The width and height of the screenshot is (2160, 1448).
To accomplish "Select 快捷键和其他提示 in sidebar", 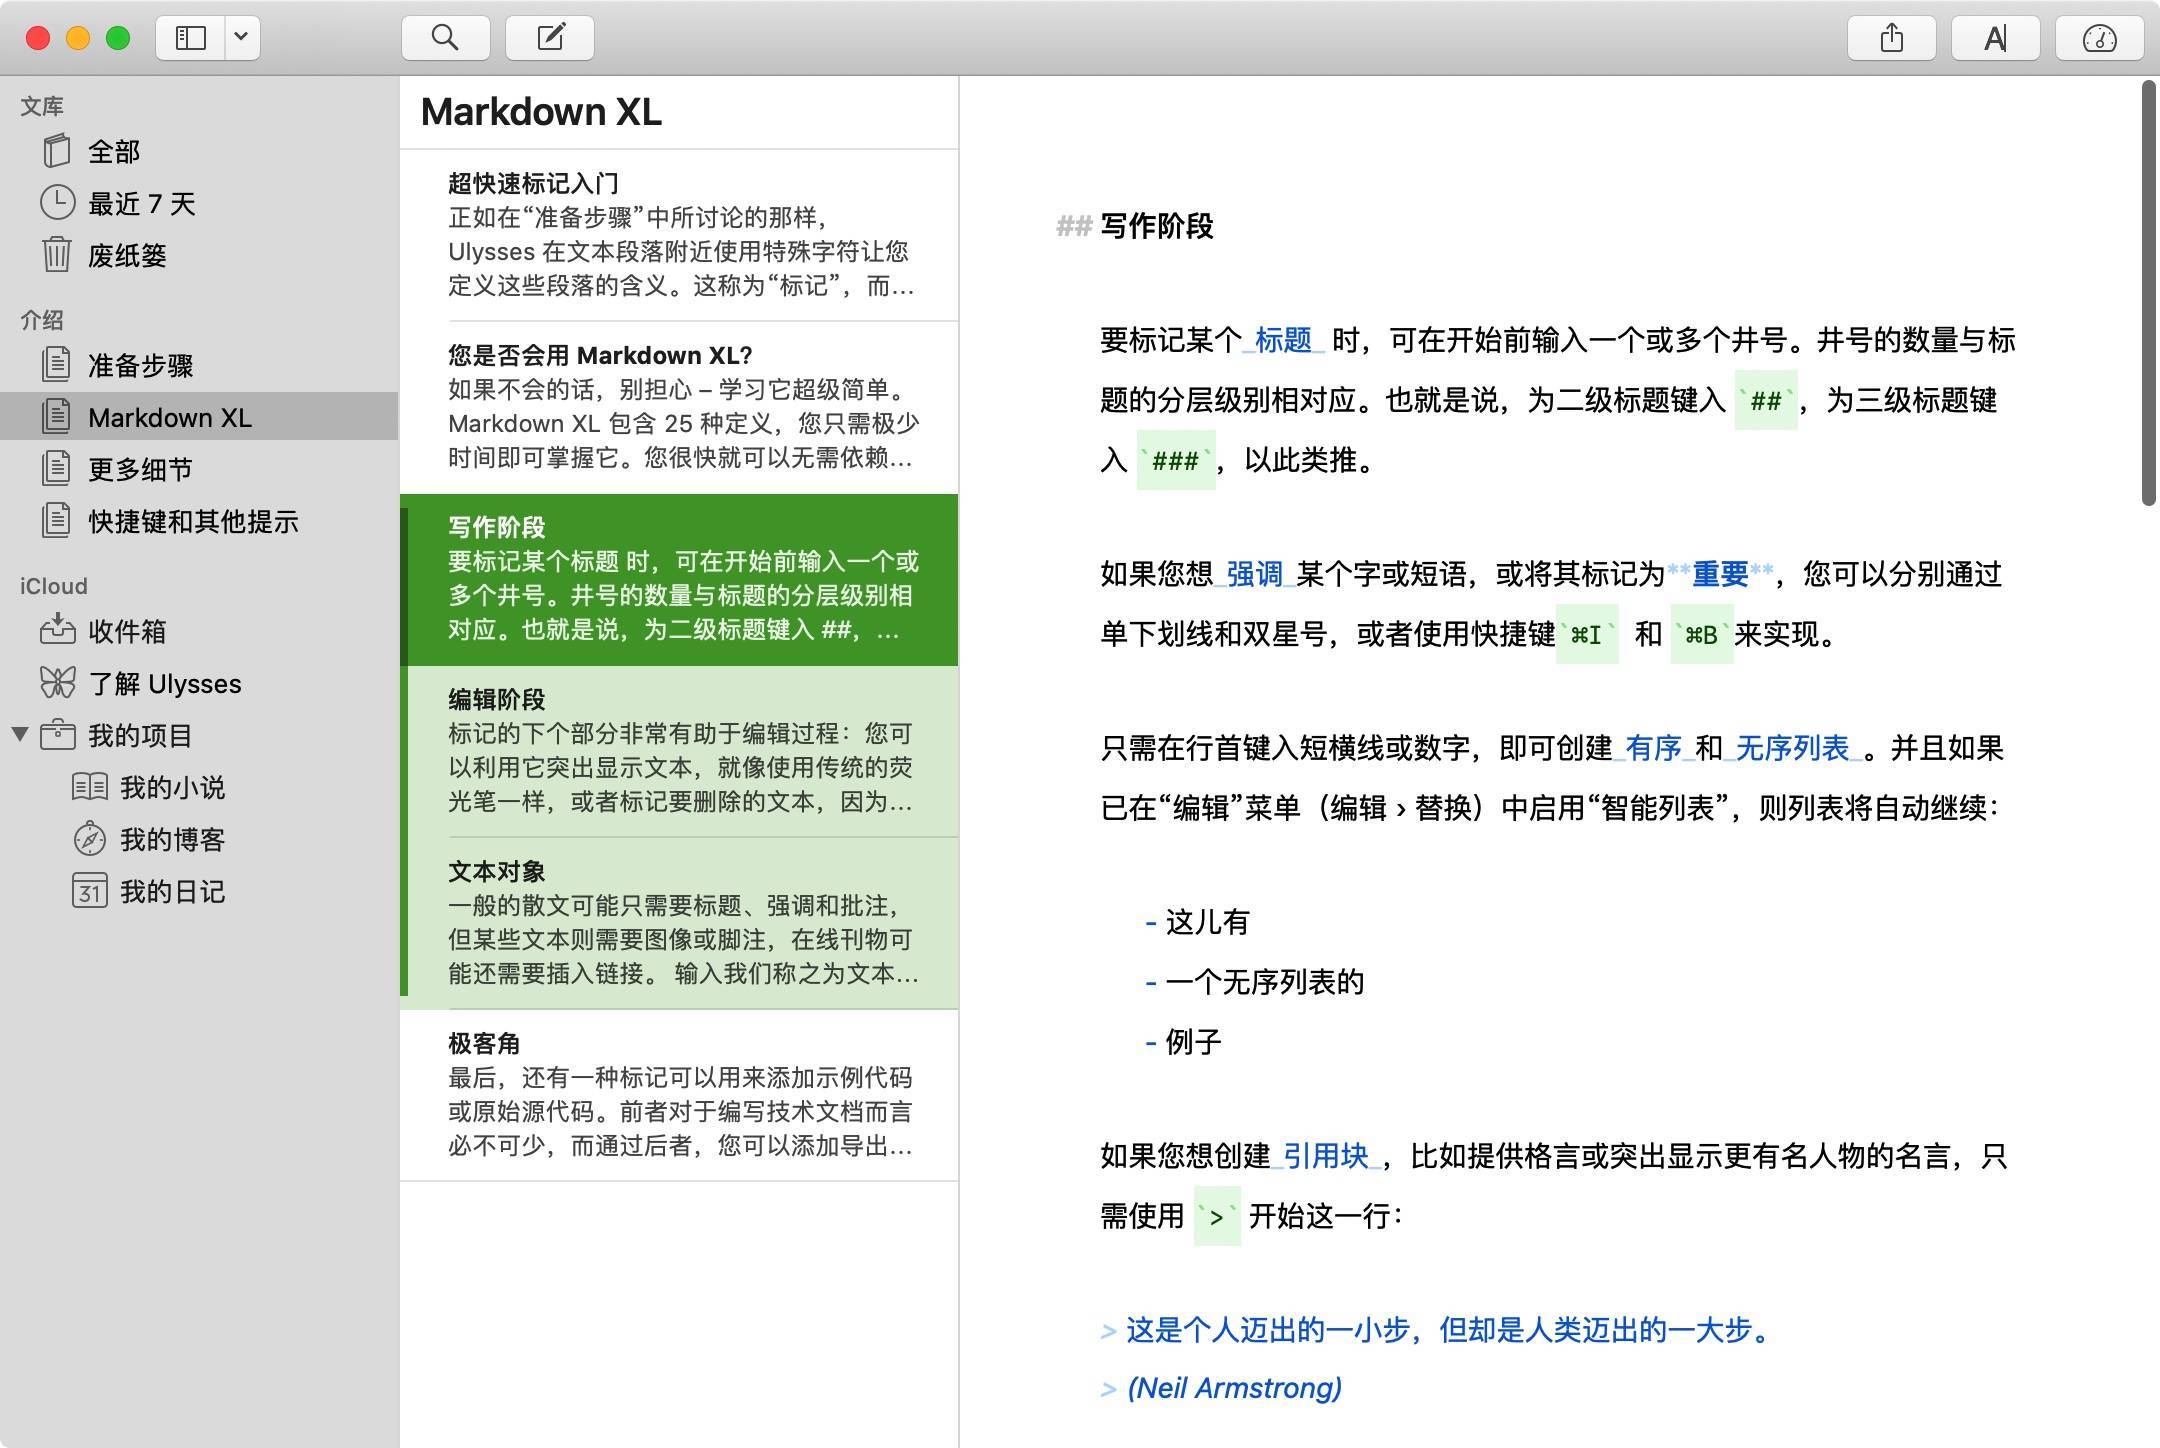I will pos(192,521).
